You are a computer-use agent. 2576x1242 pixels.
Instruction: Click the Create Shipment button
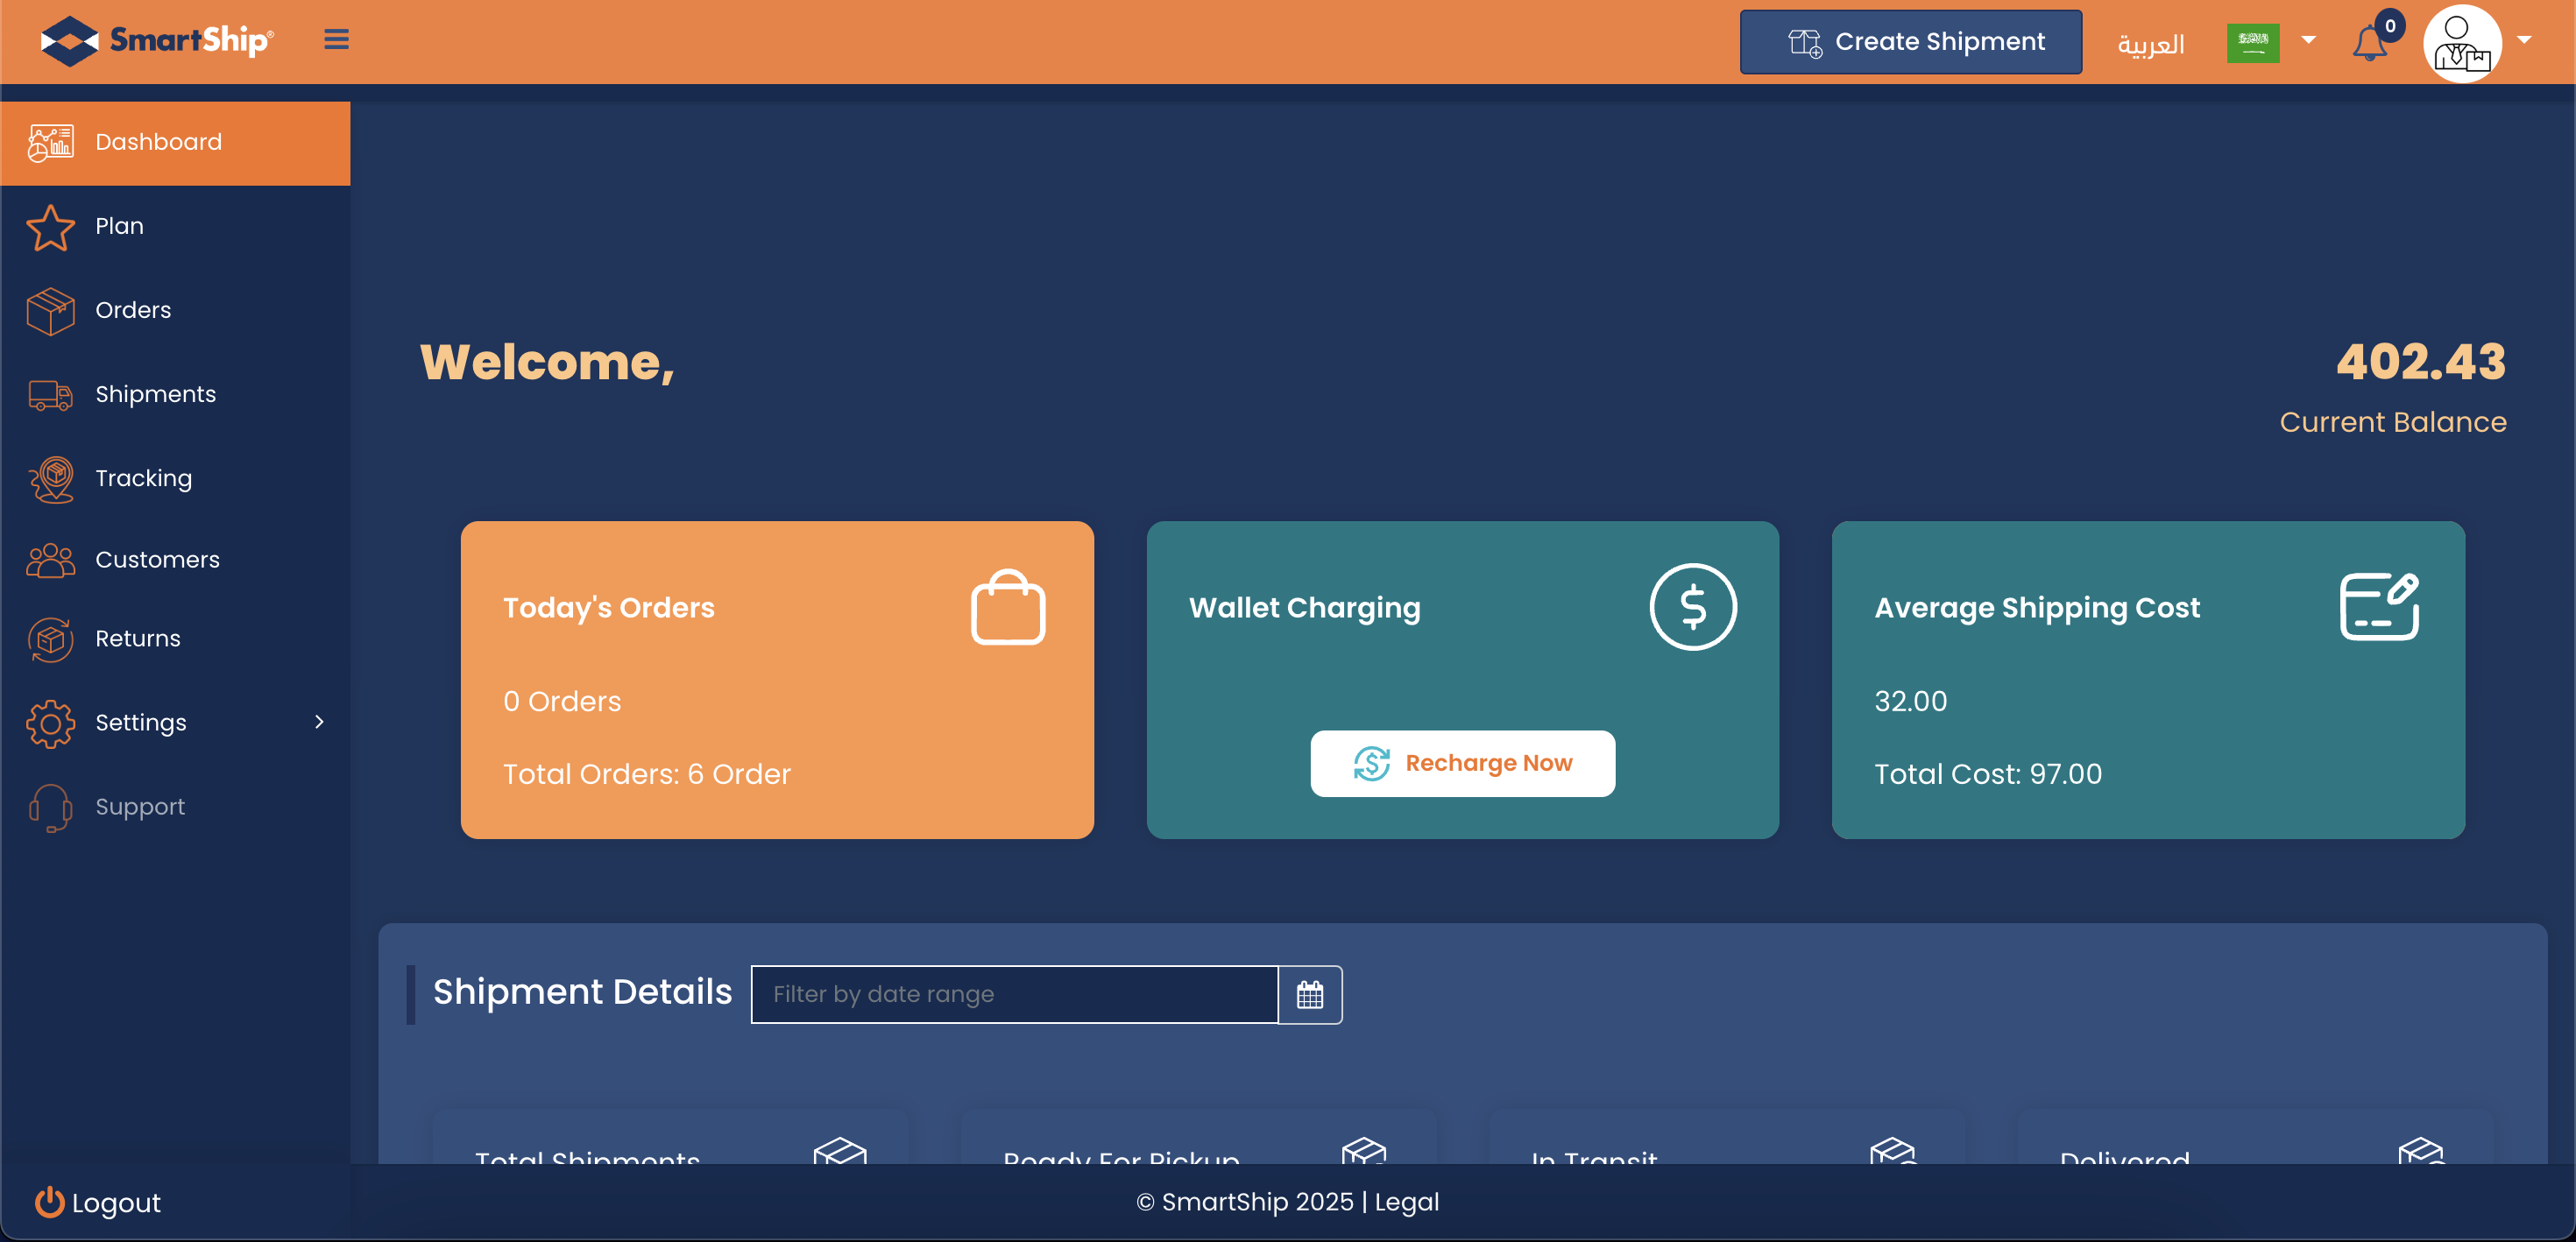pyautogui.click(x=1911, y=42)
